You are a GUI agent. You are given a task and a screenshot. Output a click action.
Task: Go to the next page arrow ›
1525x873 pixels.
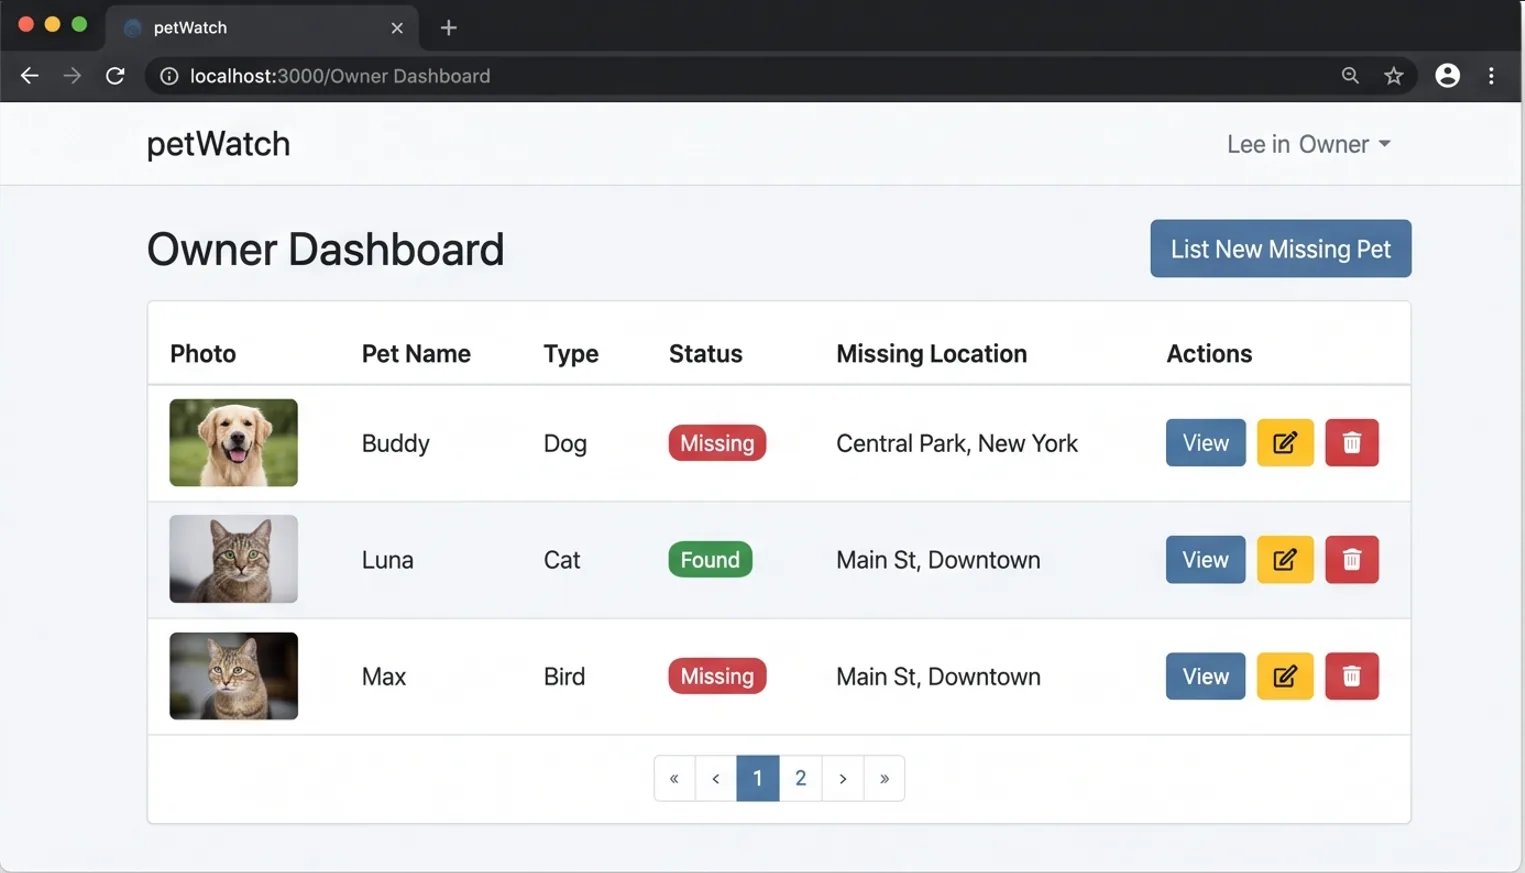click(x=843, y=778)
